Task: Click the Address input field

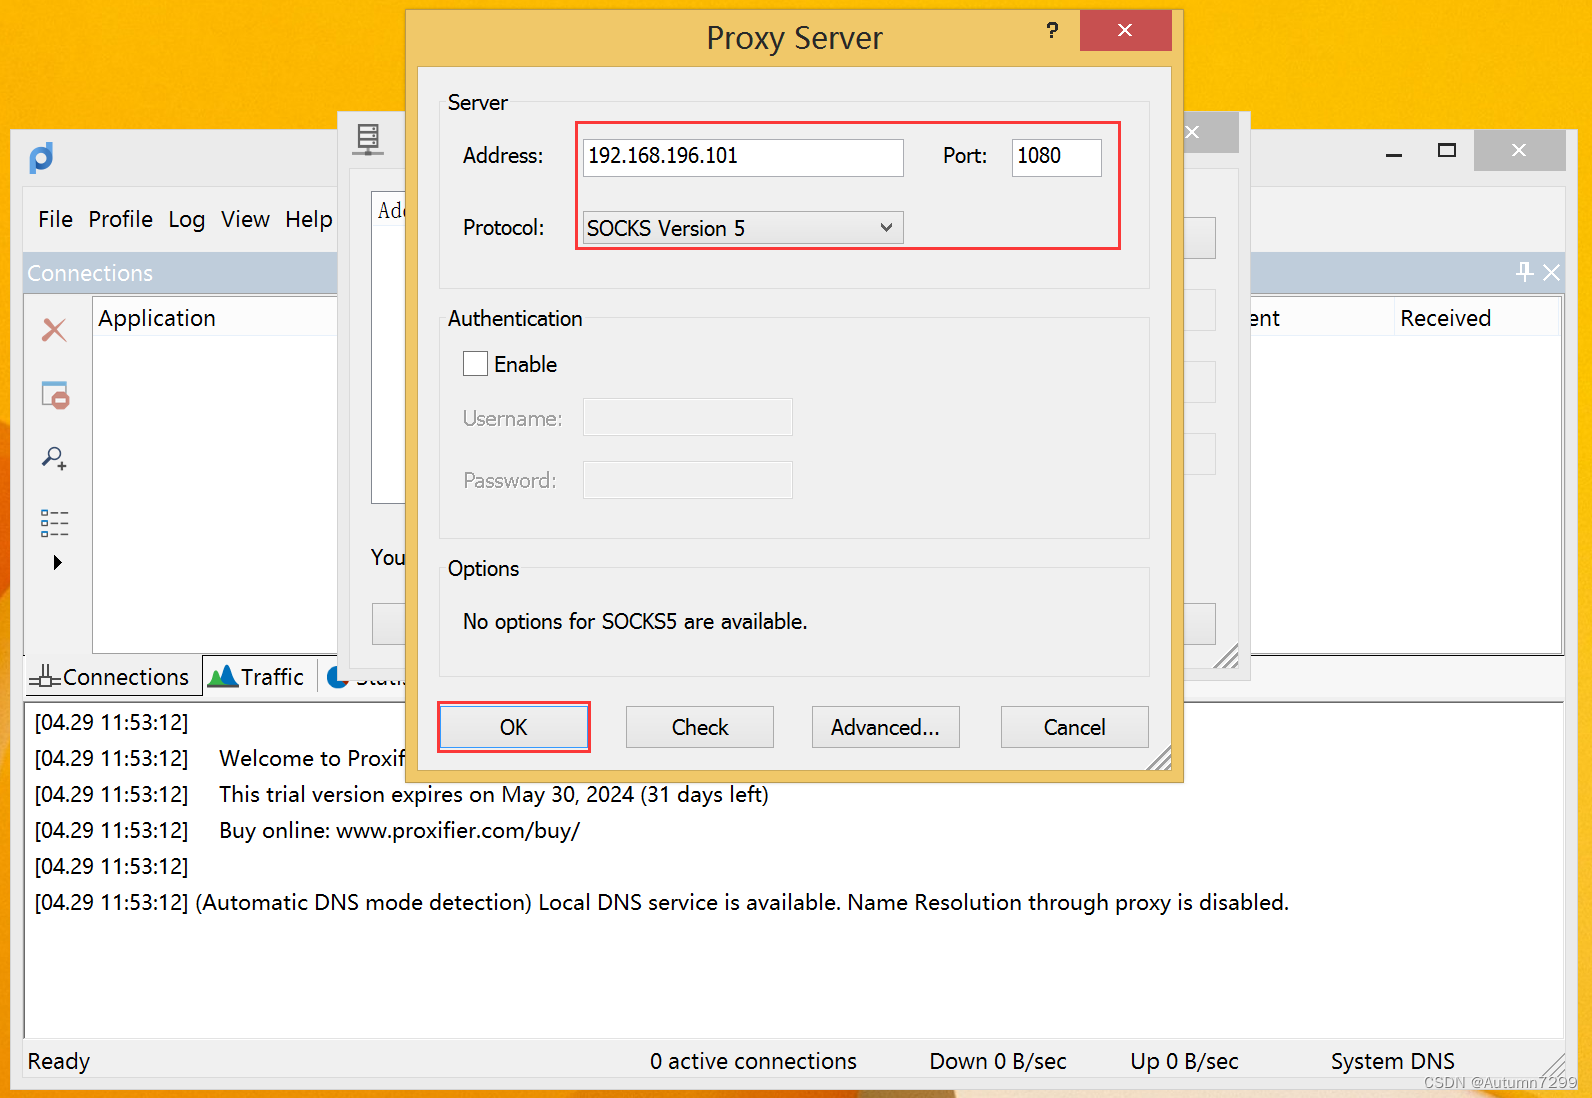Action: 743,157
